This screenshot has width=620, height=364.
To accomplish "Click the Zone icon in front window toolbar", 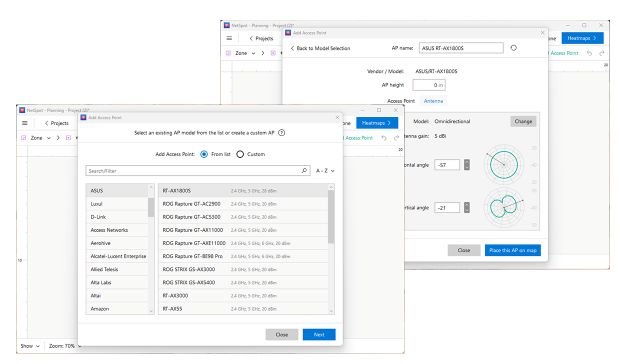I will (23, 138).
